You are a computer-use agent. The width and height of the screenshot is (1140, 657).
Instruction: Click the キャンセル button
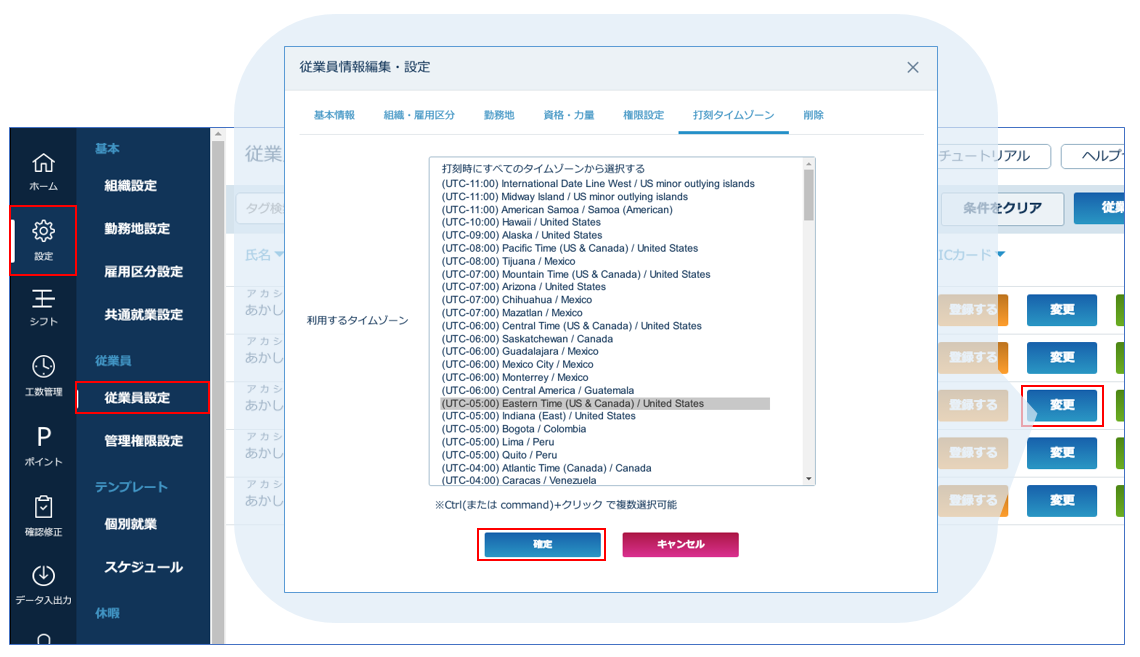[x=681, y=544]
